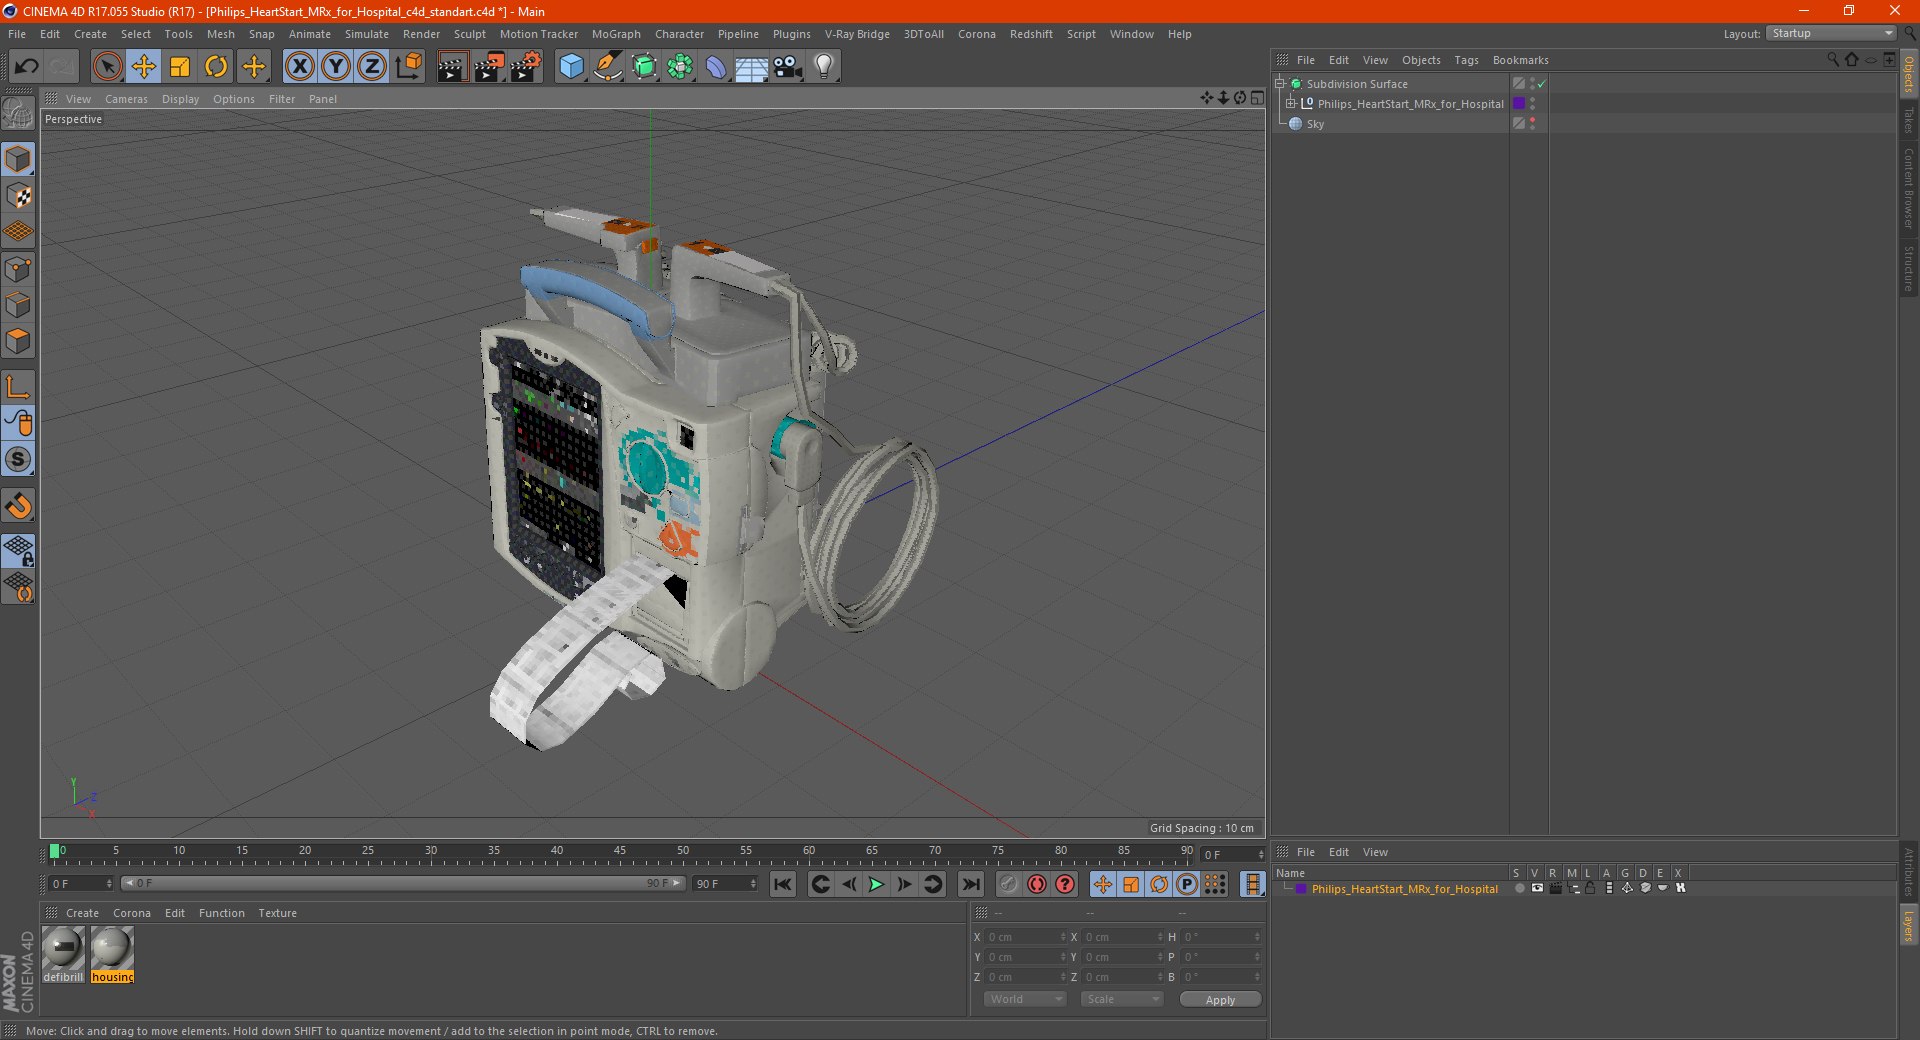Click X position input field
The width and height of the screenshot is (1920, 1040).
[1025, 937]
